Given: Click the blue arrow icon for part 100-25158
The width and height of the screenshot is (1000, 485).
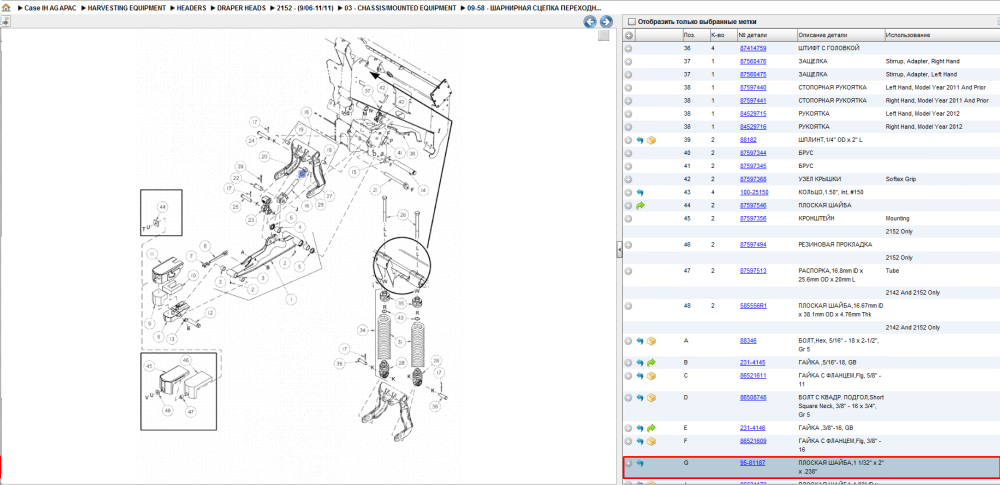Looking at the screenshot, I should pyautogui.click(x=640, y=192).
